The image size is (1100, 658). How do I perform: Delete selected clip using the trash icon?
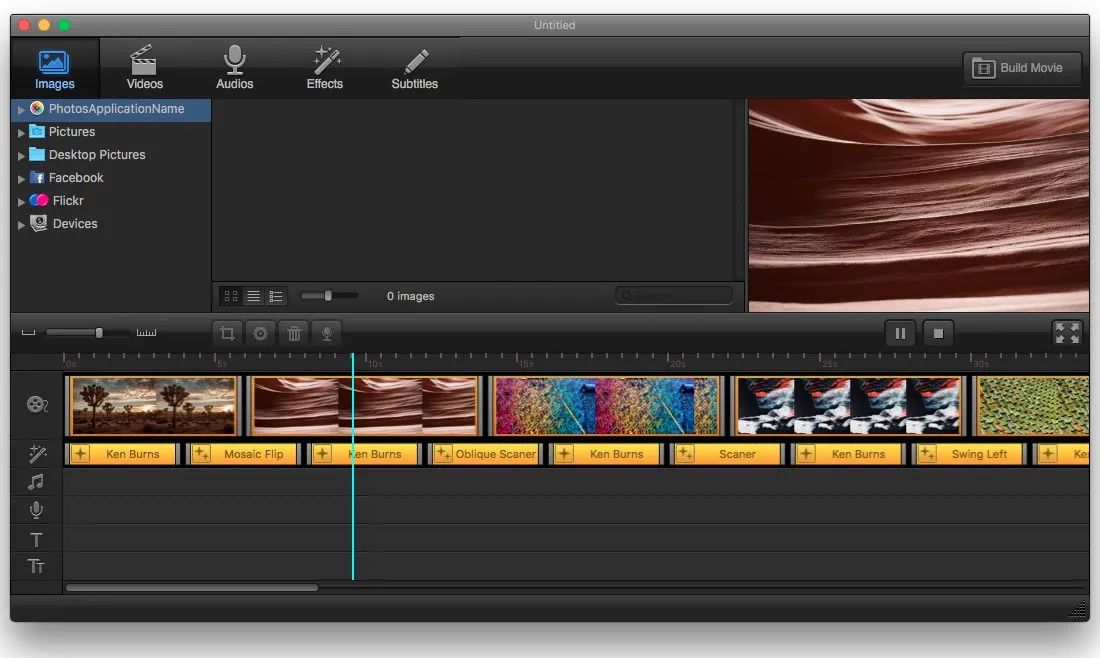point(293,333)
